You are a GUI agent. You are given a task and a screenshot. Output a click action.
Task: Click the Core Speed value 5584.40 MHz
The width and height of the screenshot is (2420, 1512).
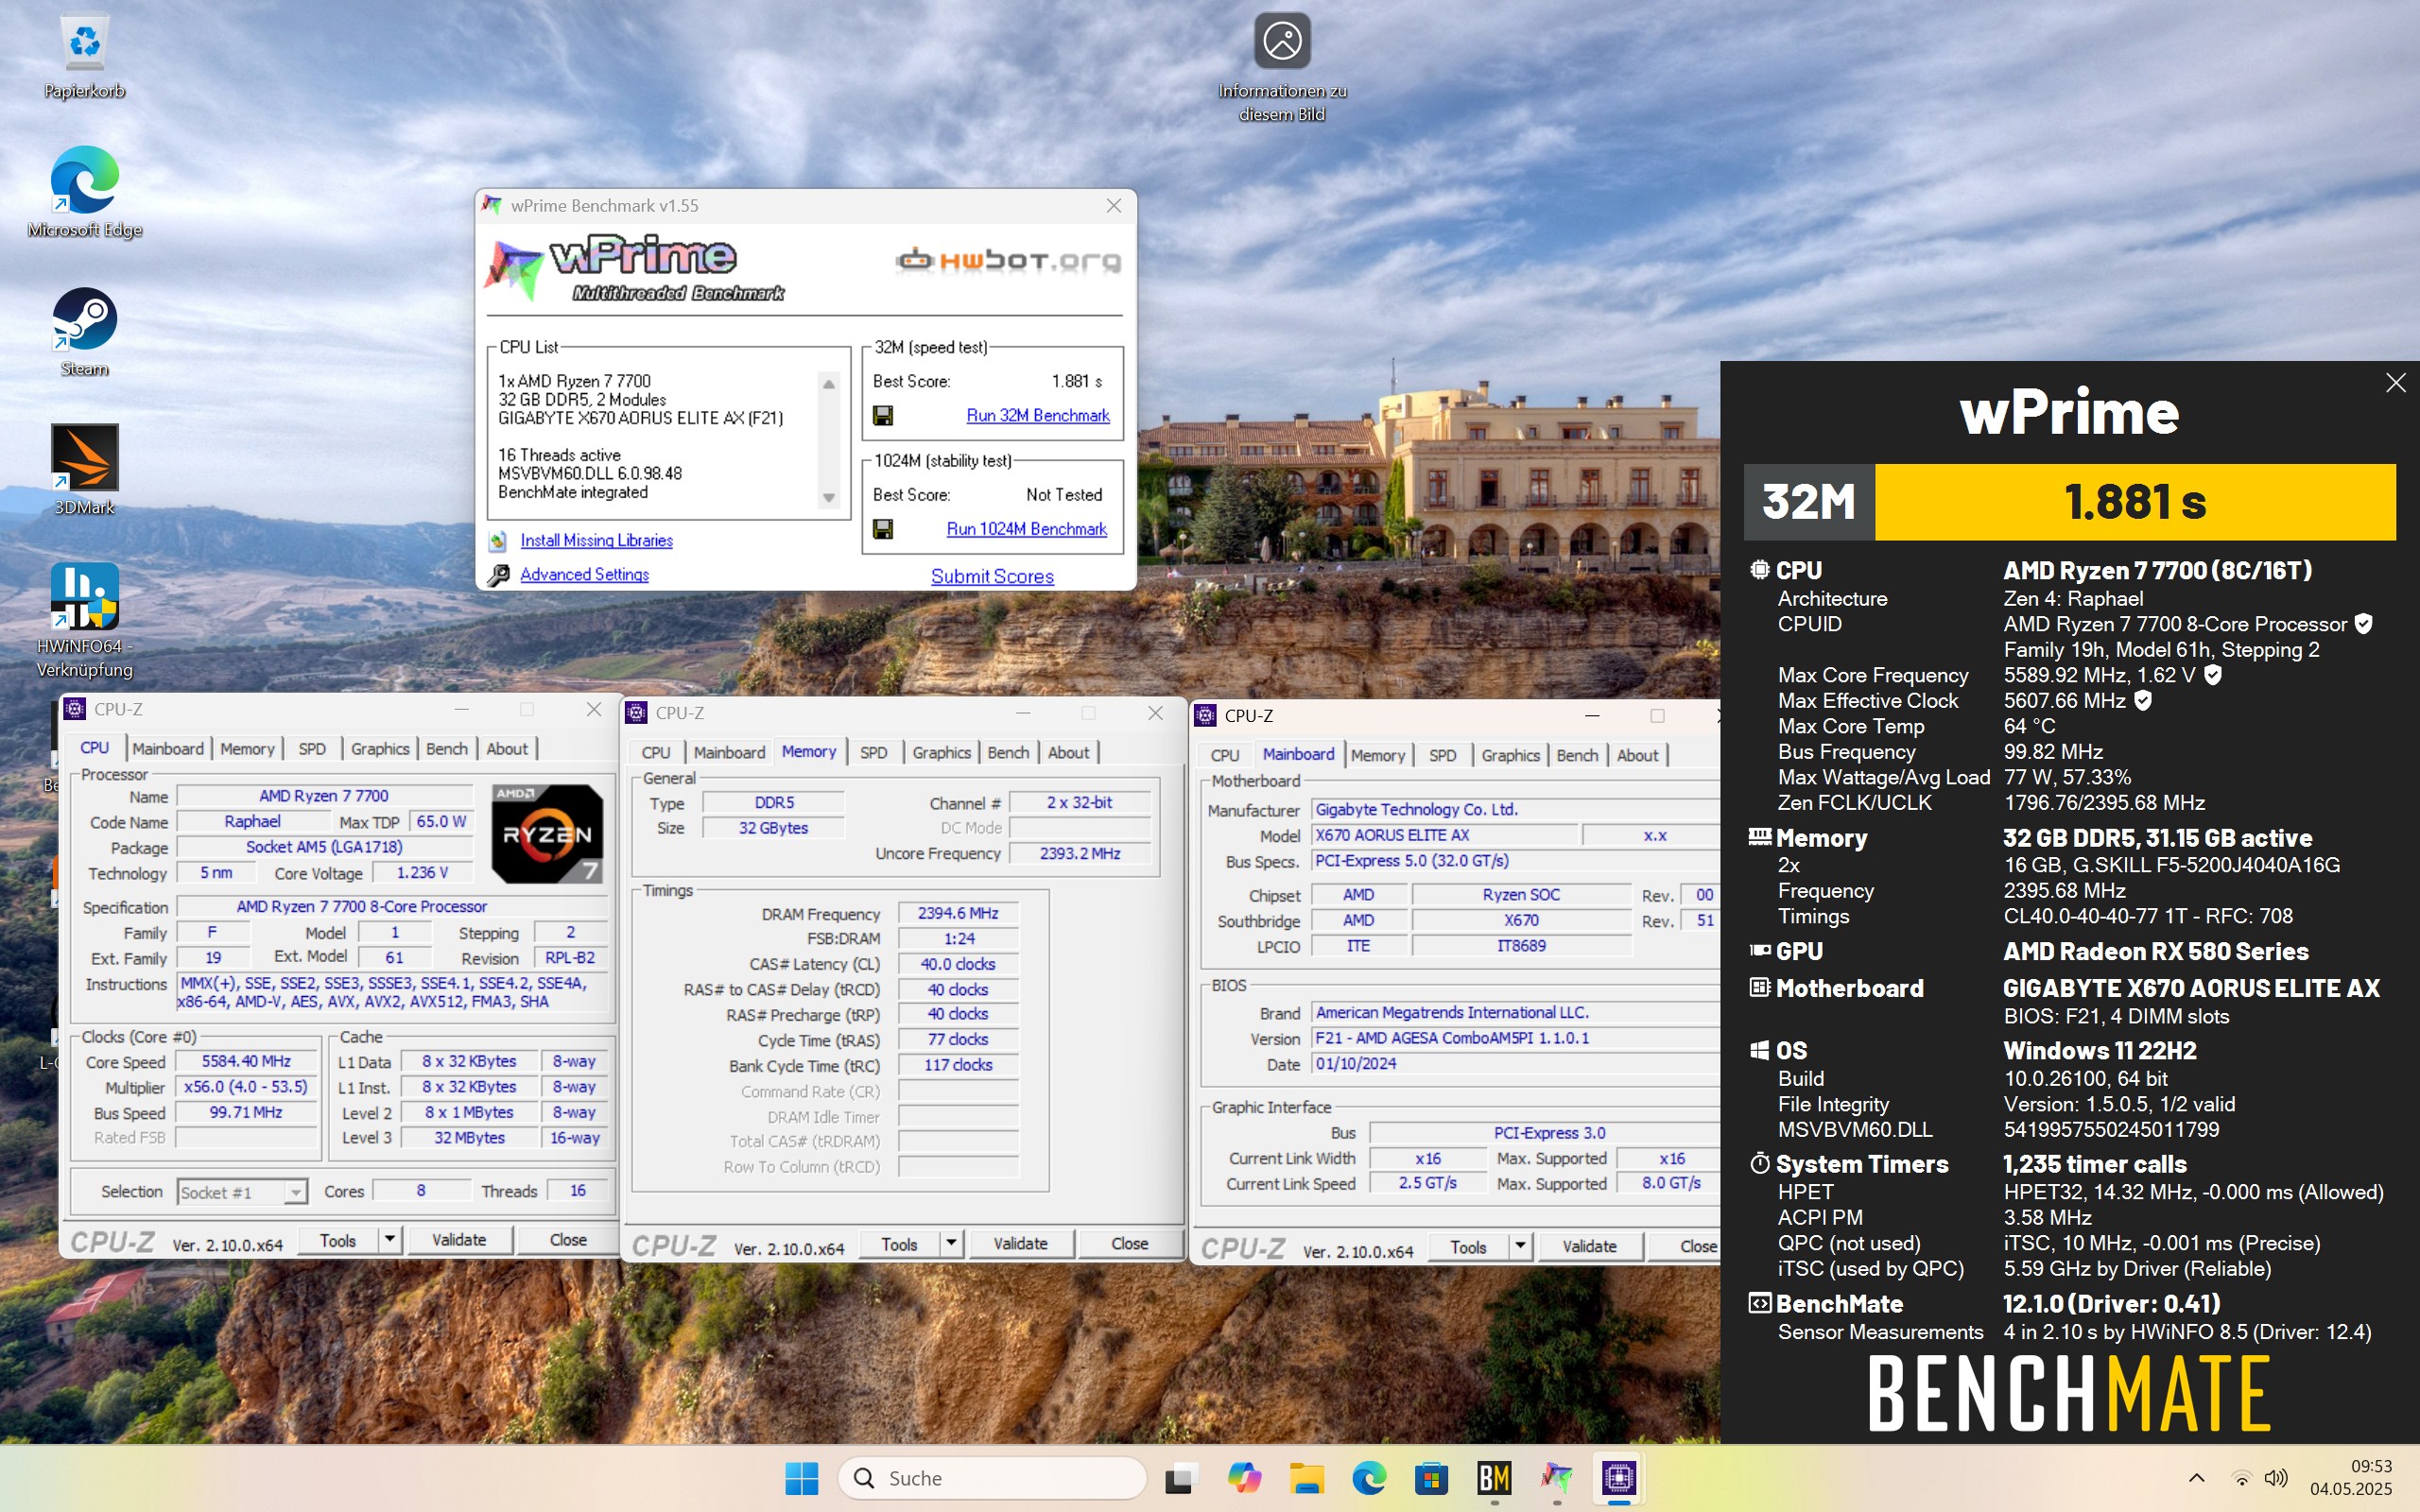click(246, 1062)
